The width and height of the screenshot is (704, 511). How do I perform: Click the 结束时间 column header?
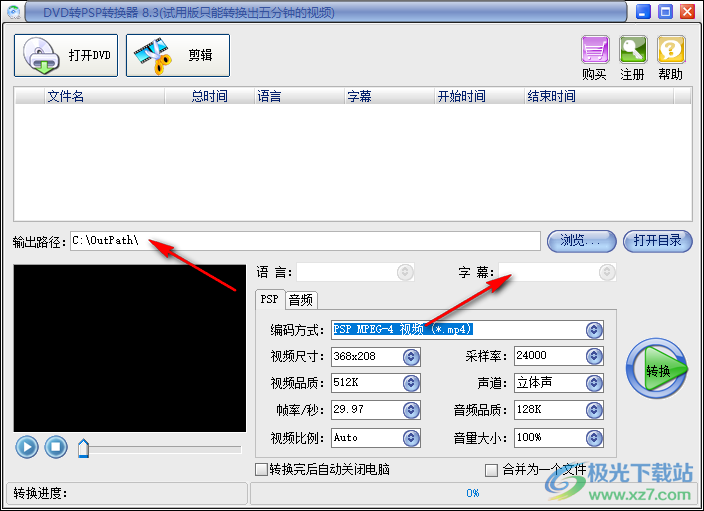pos(599,96)
